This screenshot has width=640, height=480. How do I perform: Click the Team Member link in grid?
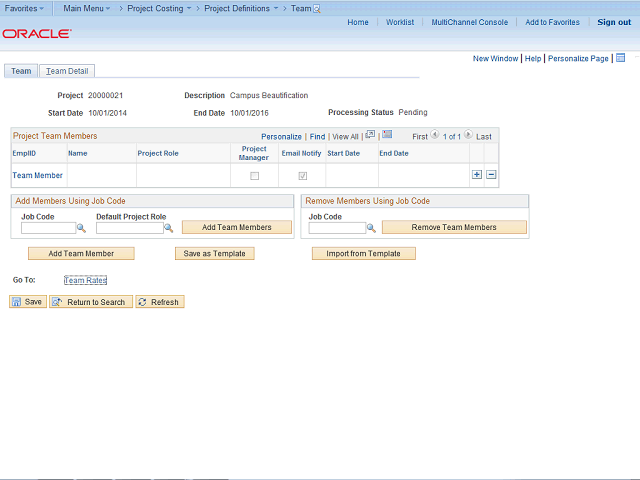[37, 175]
